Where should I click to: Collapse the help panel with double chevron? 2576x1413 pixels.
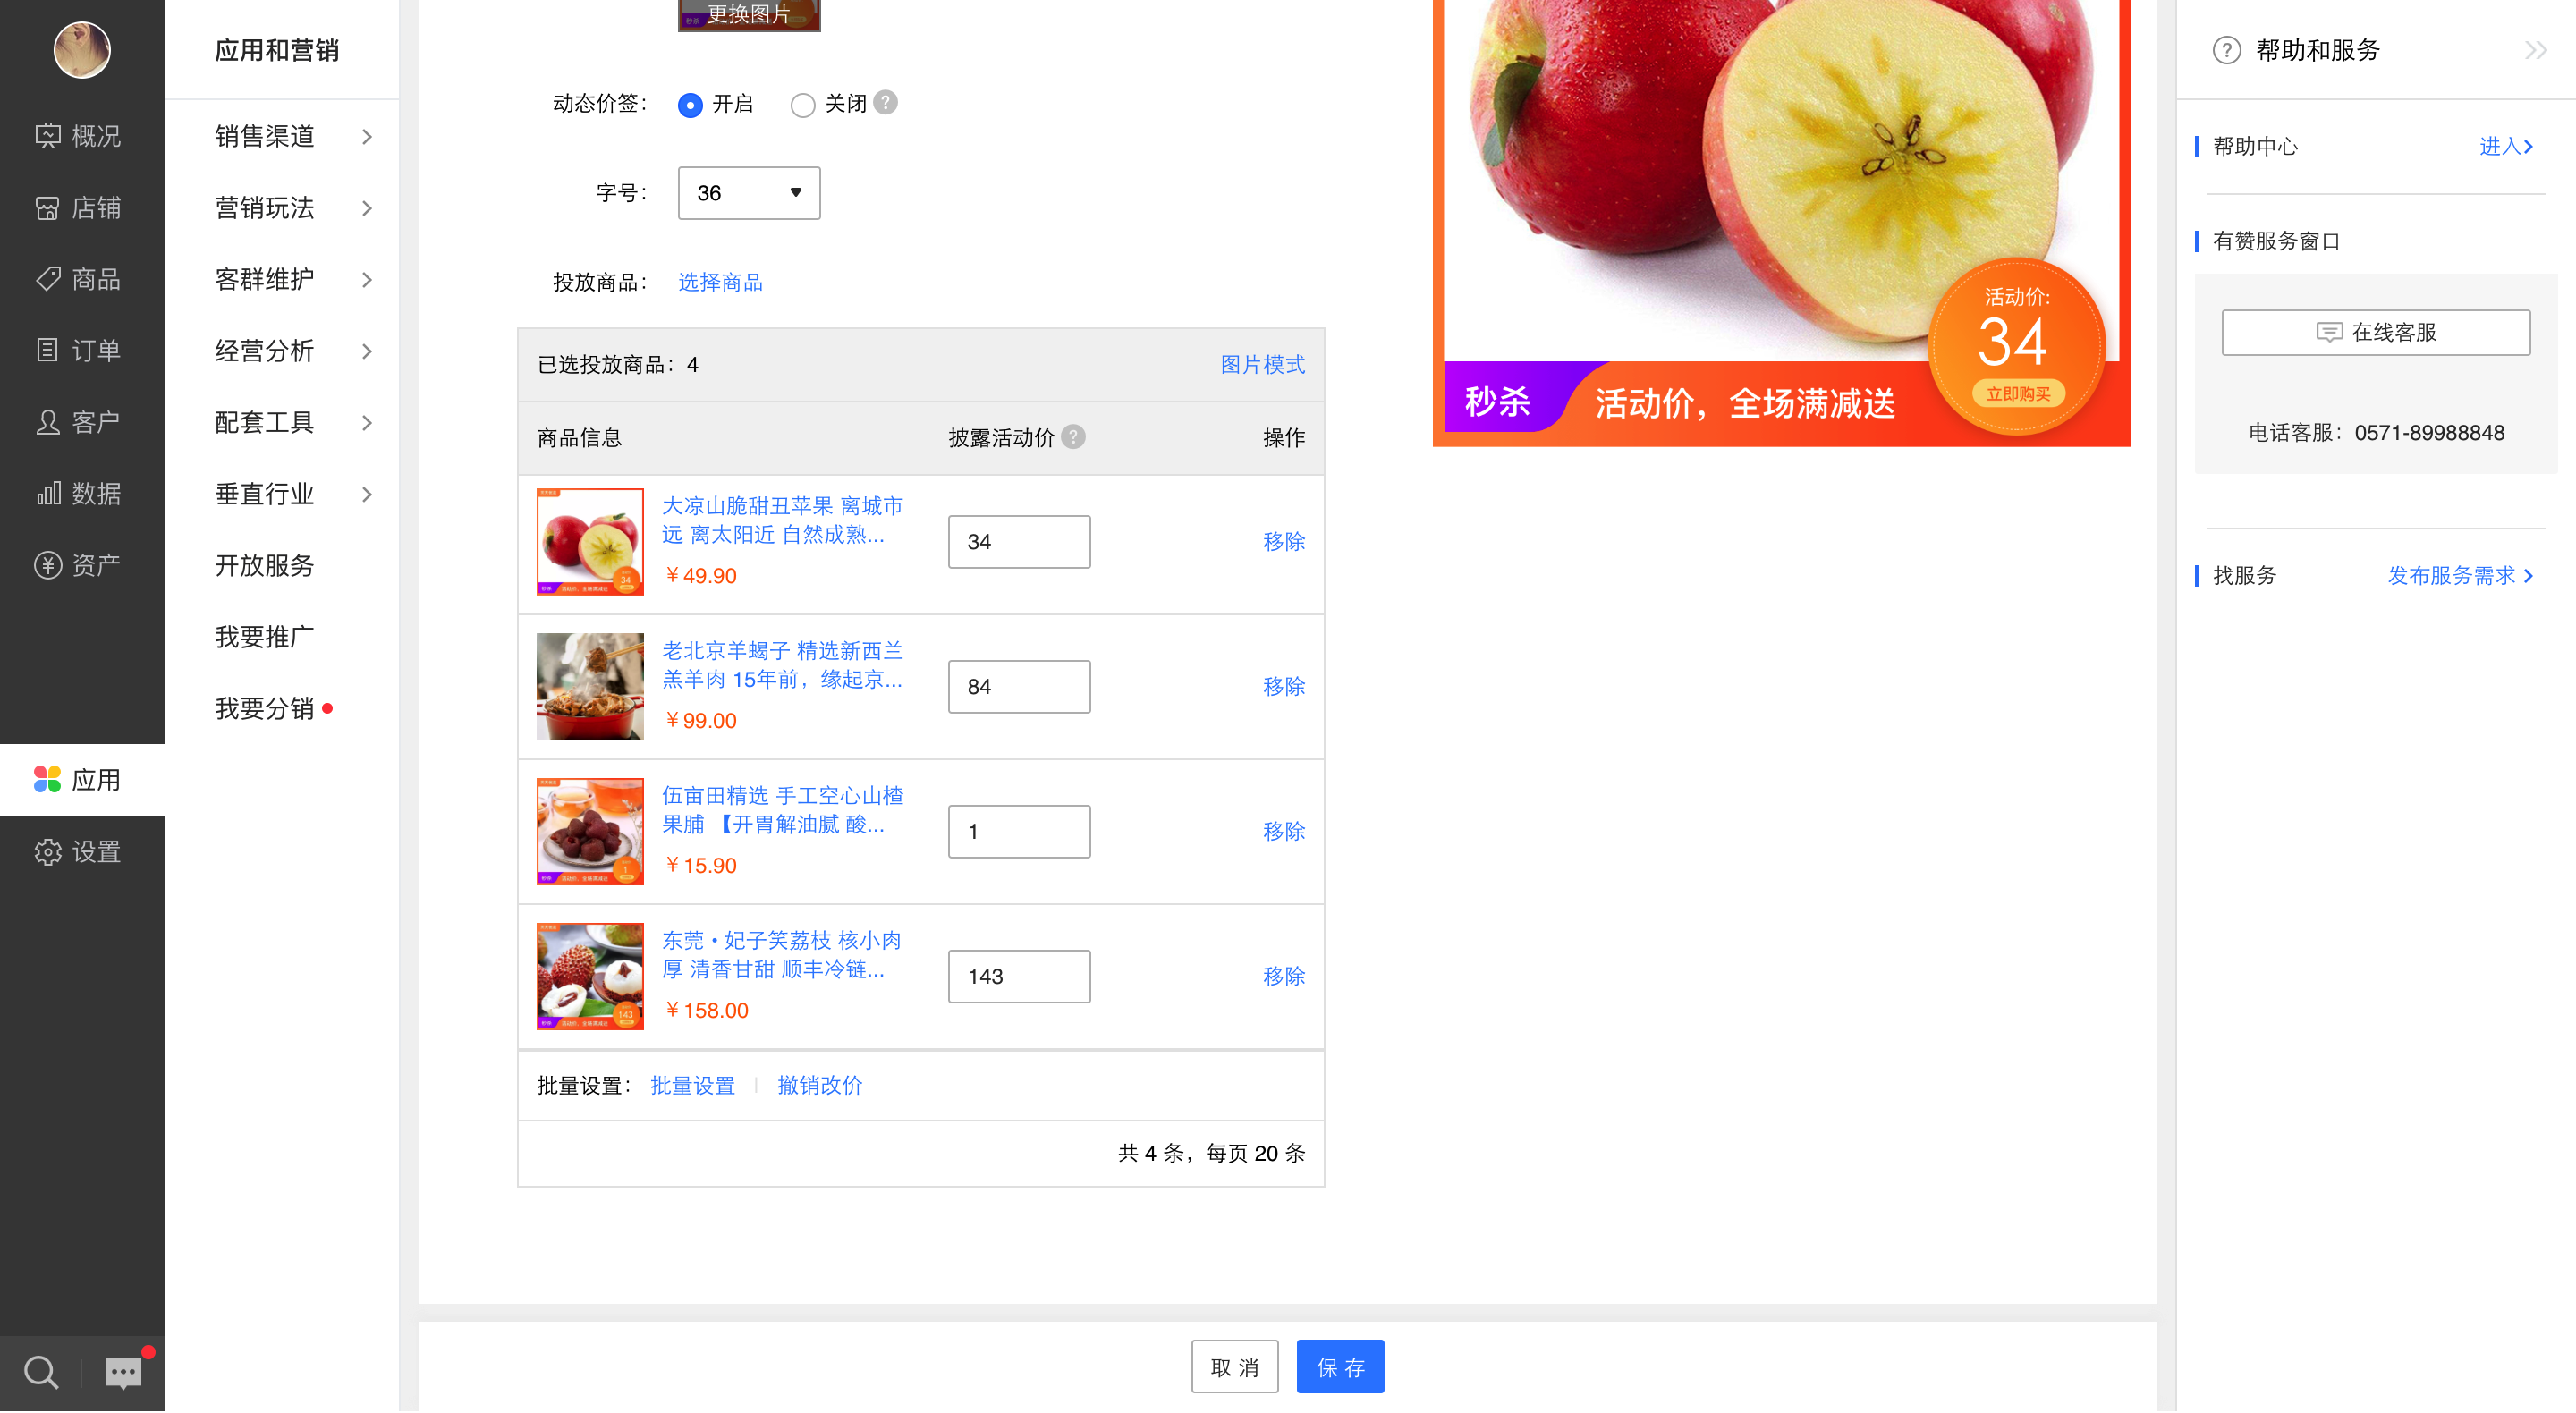click(2535, 50)
